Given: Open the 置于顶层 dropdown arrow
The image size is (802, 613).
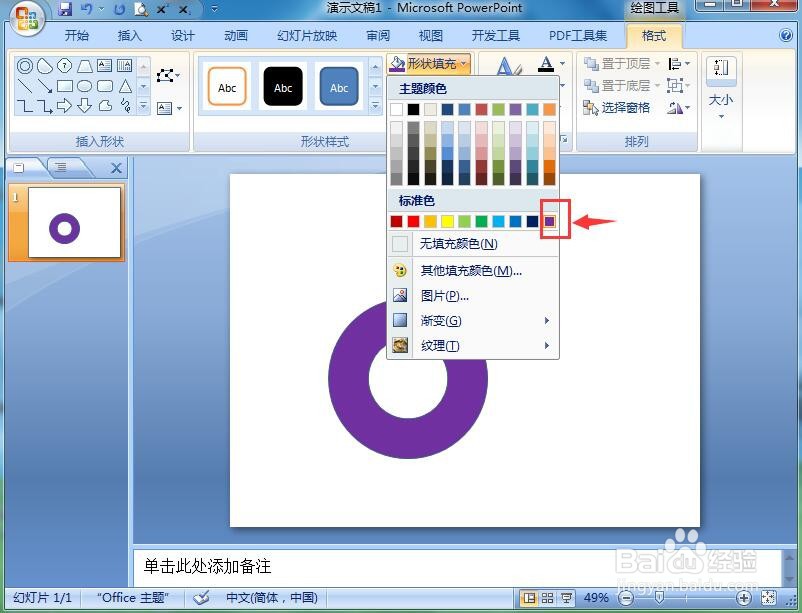Looking at the screenshot, I should 657,63.
